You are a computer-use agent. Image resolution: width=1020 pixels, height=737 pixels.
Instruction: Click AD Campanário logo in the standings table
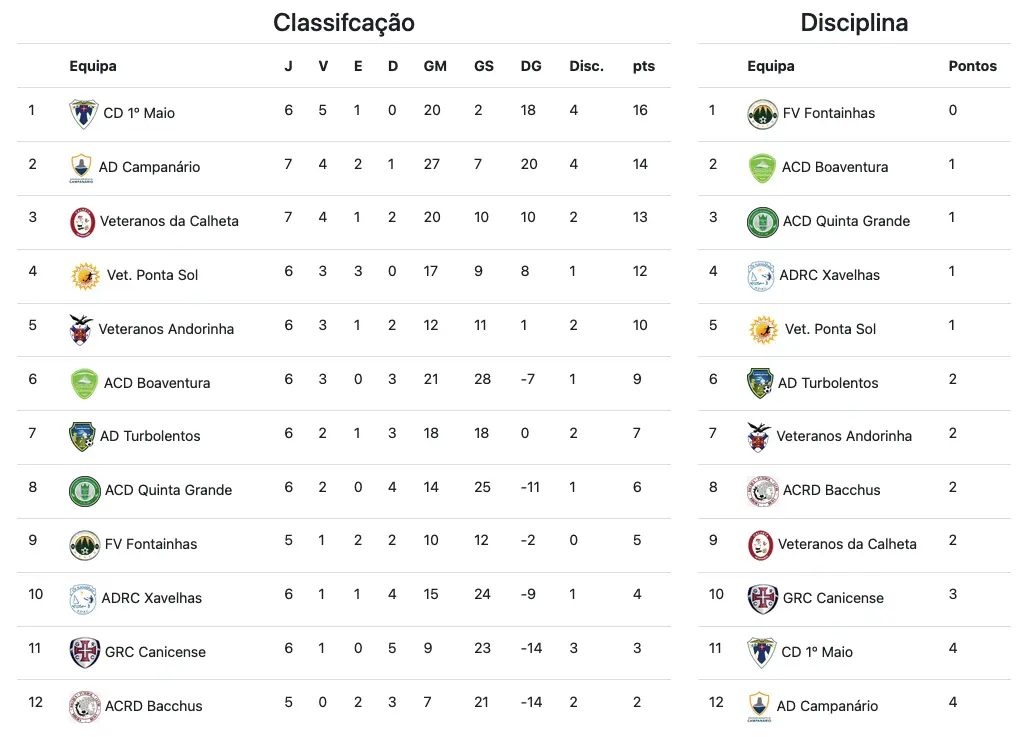pos(82,167)
